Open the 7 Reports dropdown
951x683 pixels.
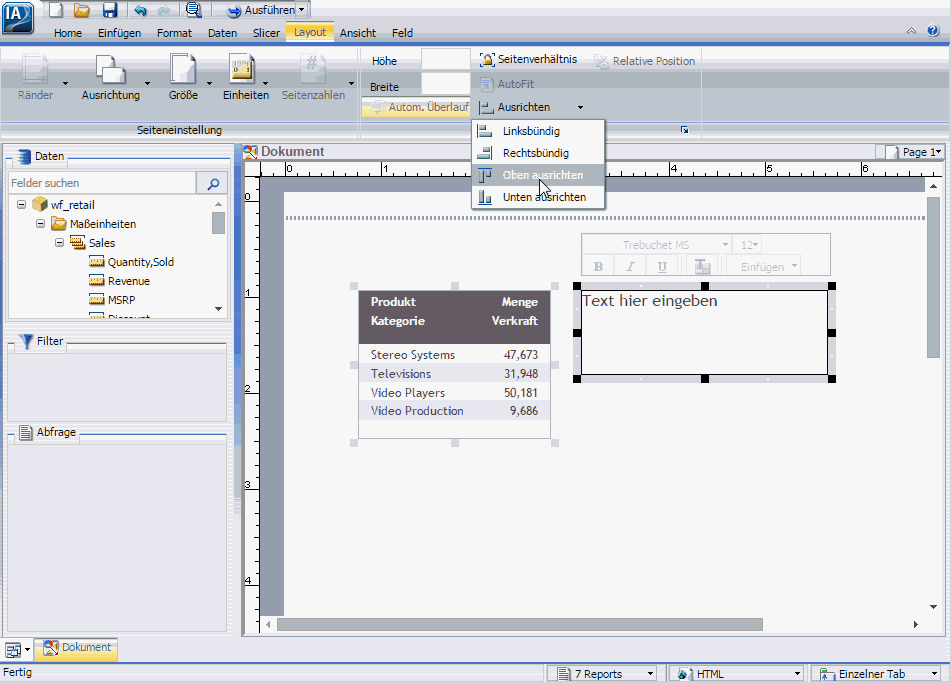point(602,674)
